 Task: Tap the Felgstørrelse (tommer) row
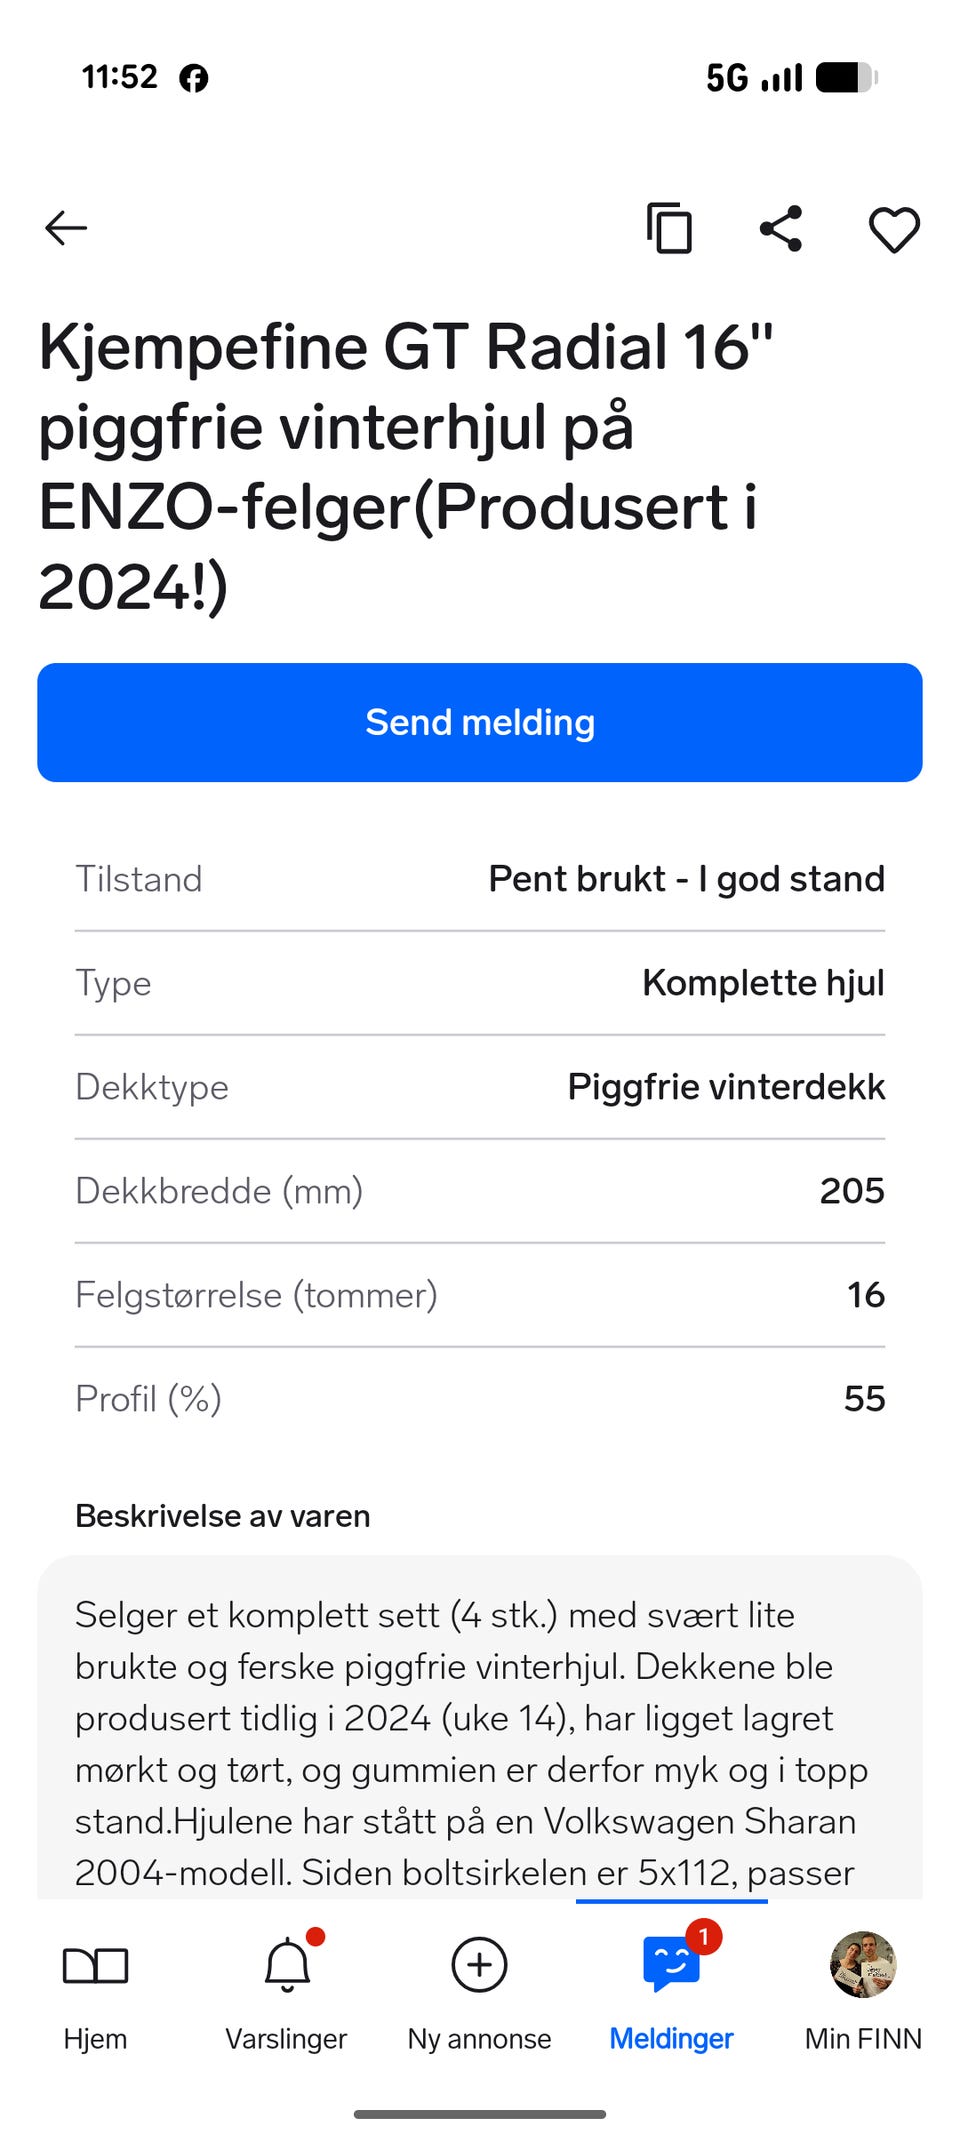tap(480, 1295)
